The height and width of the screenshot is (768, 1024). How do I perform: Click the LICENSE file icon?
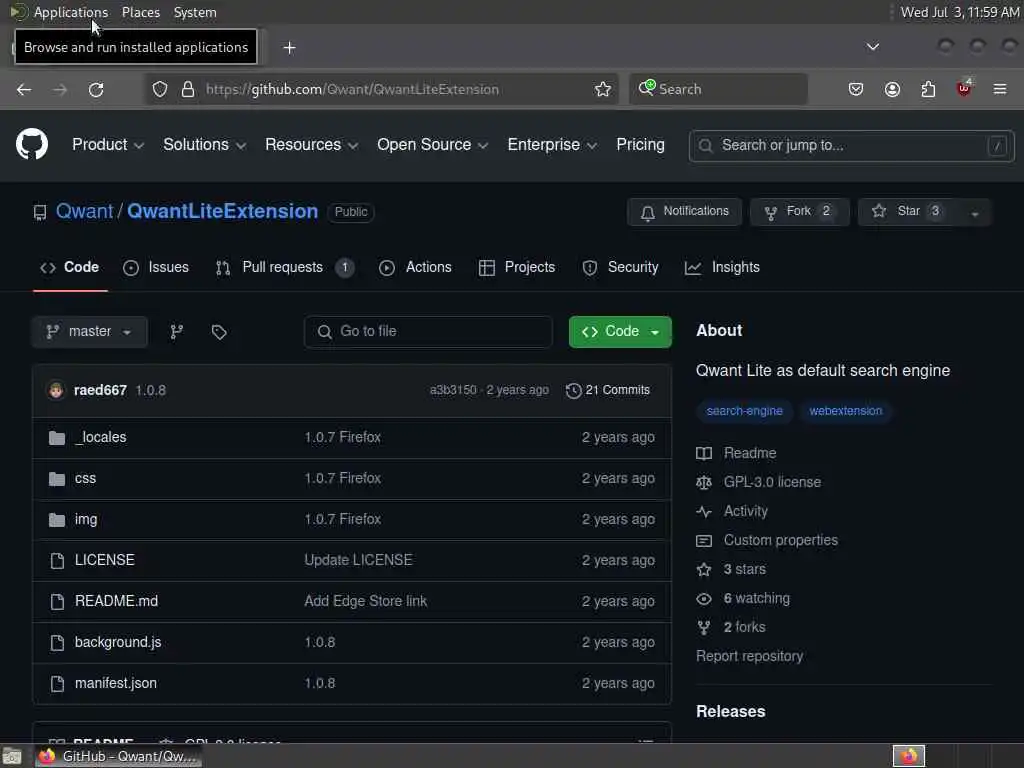[x=57, y=560]
